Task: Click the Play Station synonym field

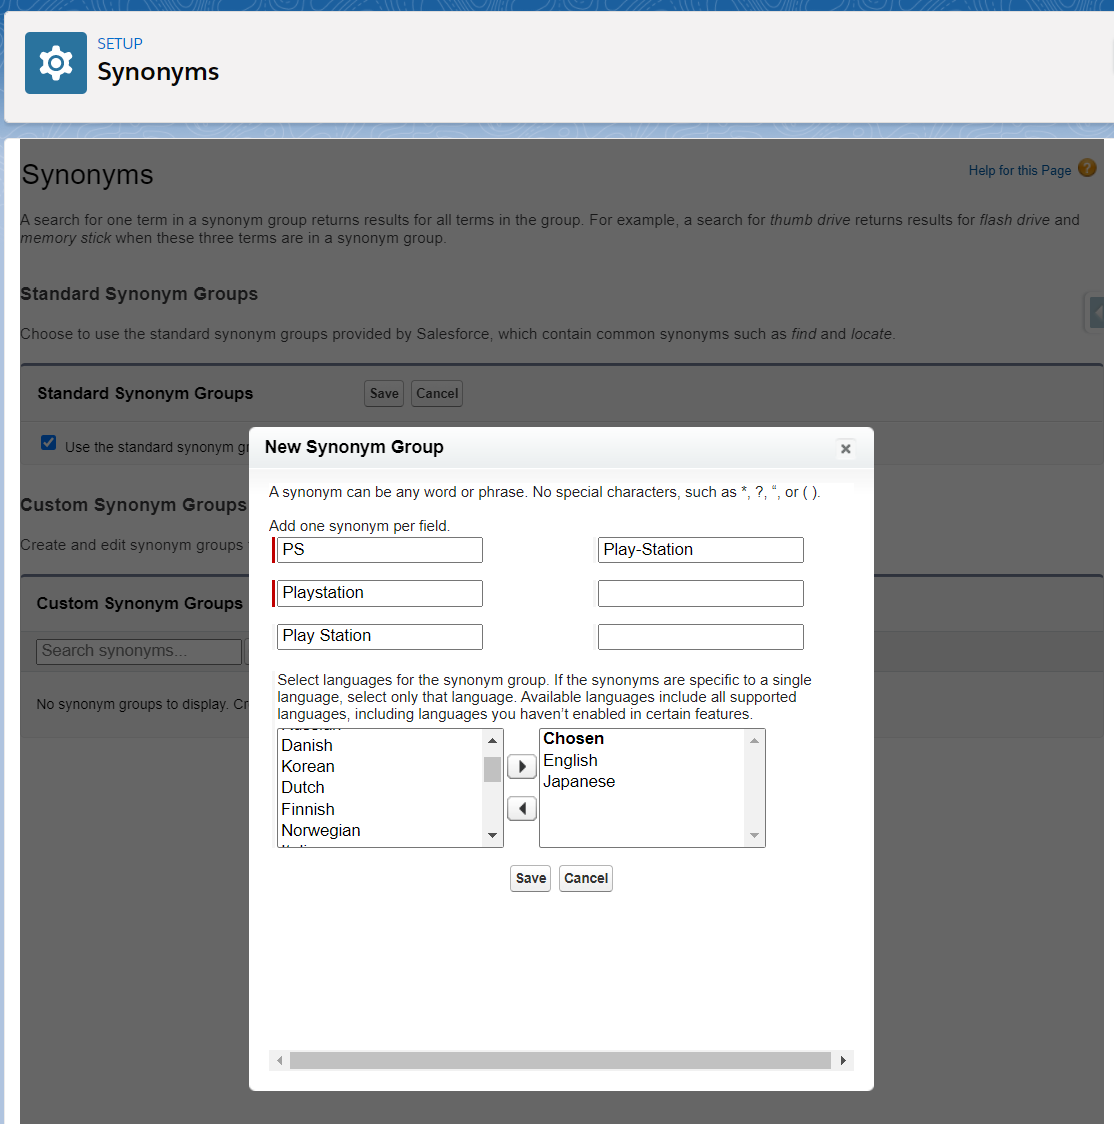Action: tap(380, 637)
